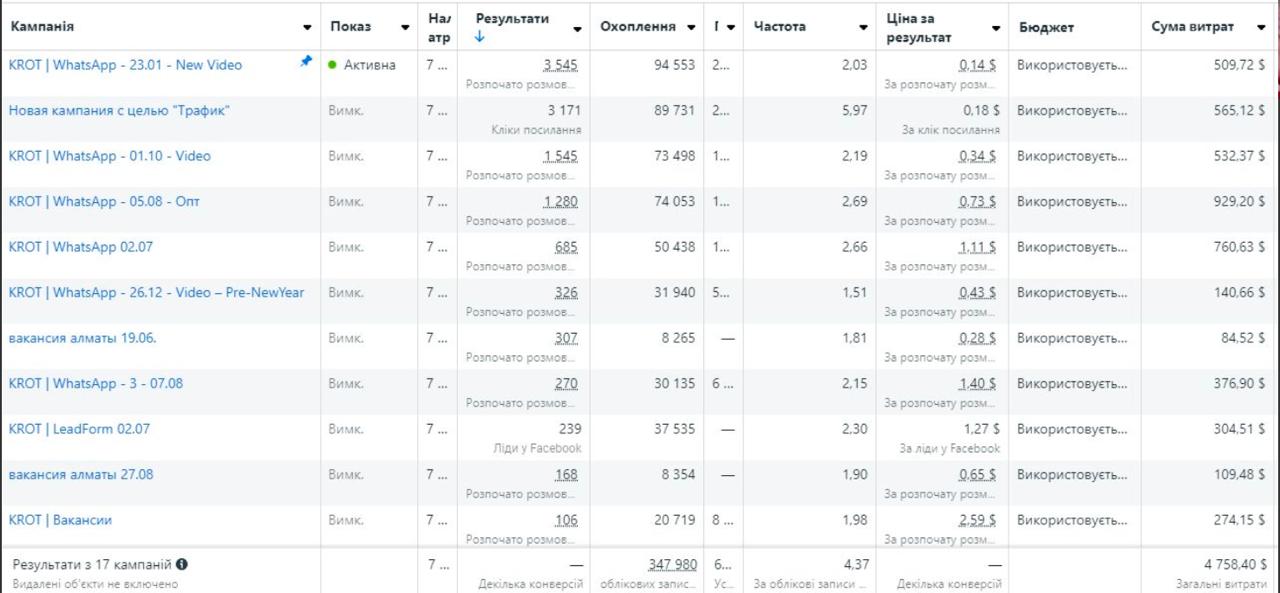
Task: Select the KROT | WhatsApp - 05.08 - Опт campaign
Action: pos(104,201)
